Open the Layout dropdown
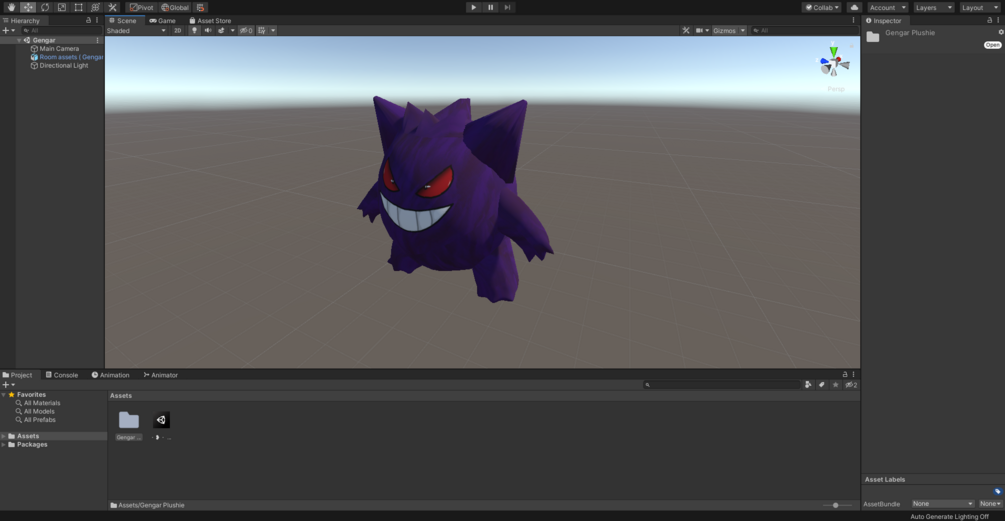Screen dimensions: 1005x521 point(979,7)
